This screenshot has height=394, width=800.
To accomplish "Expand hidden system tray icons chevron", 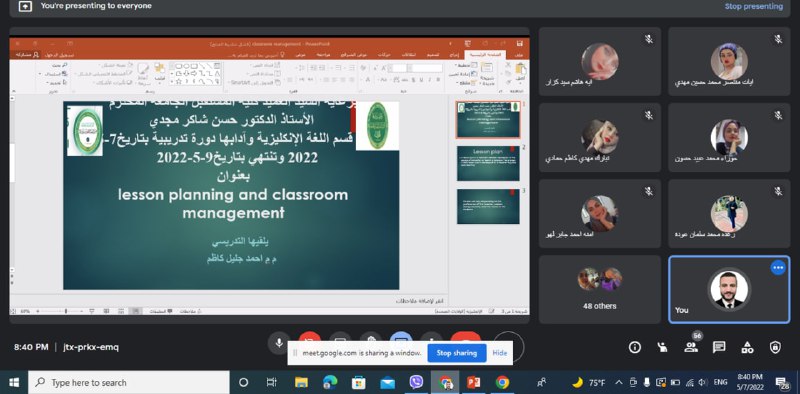I will (619, 382).
